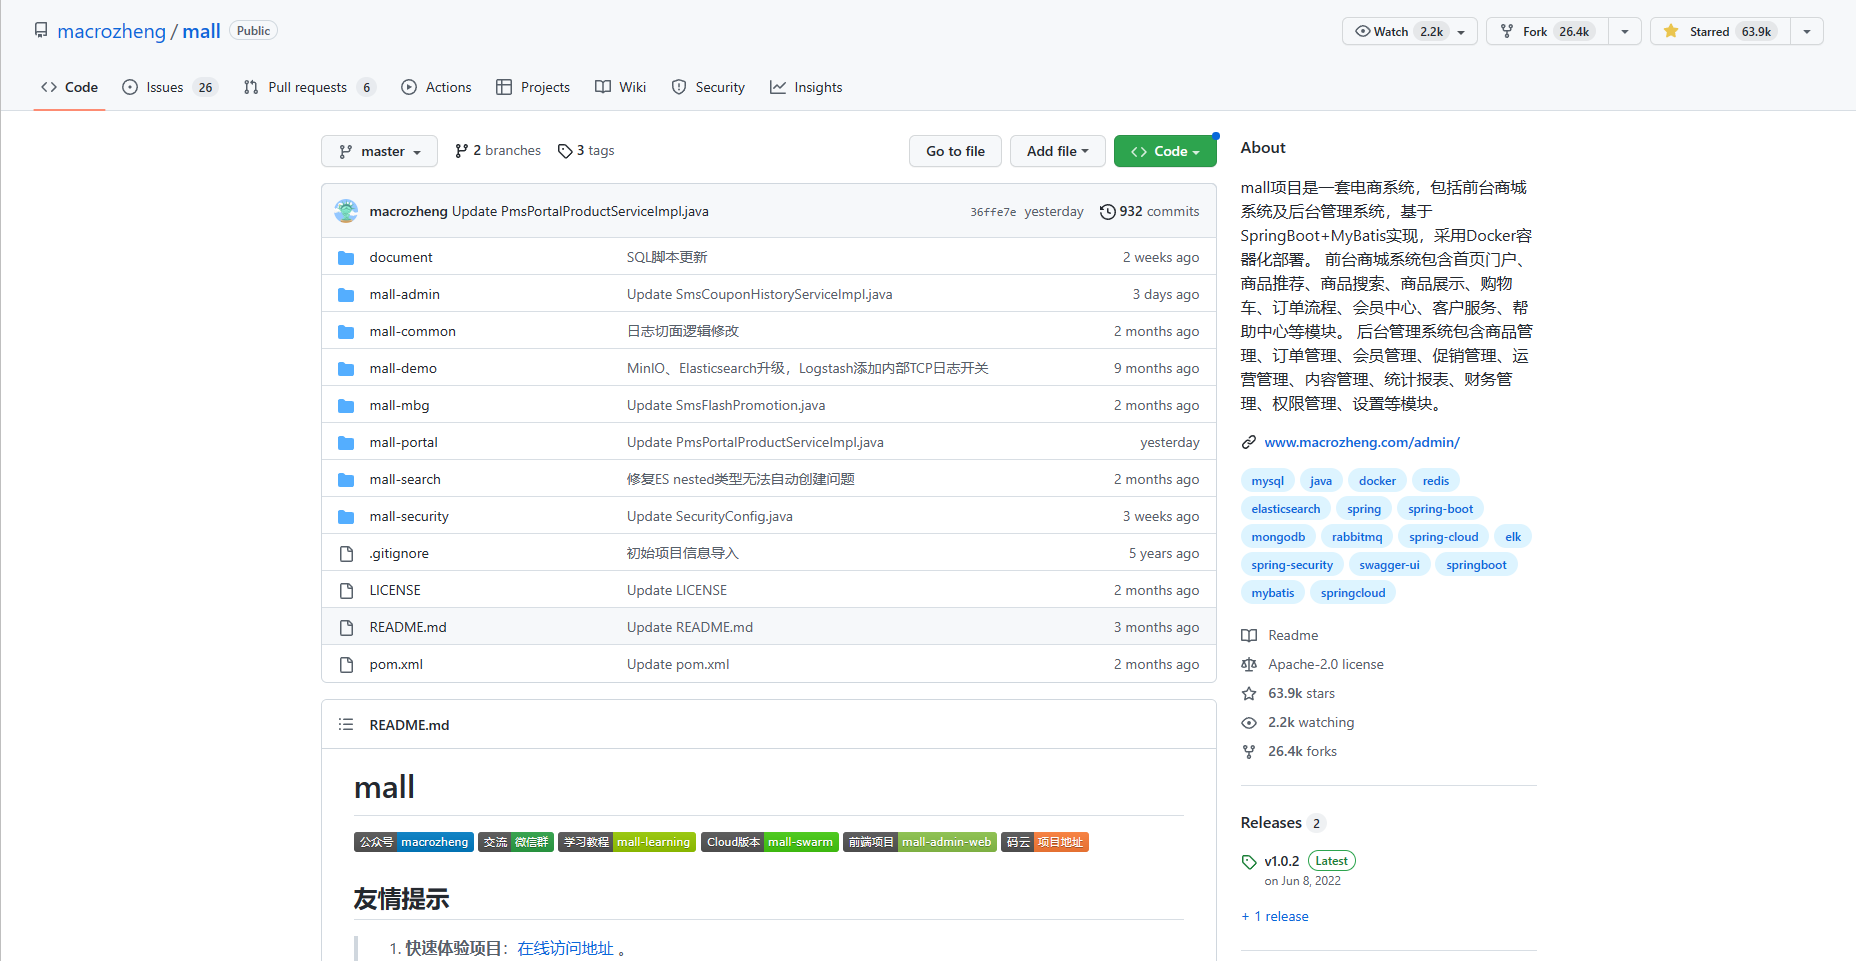Click the Go to file button
Image resolution: width=1856 pixels, height=961 pixels.
click(955, 151)
